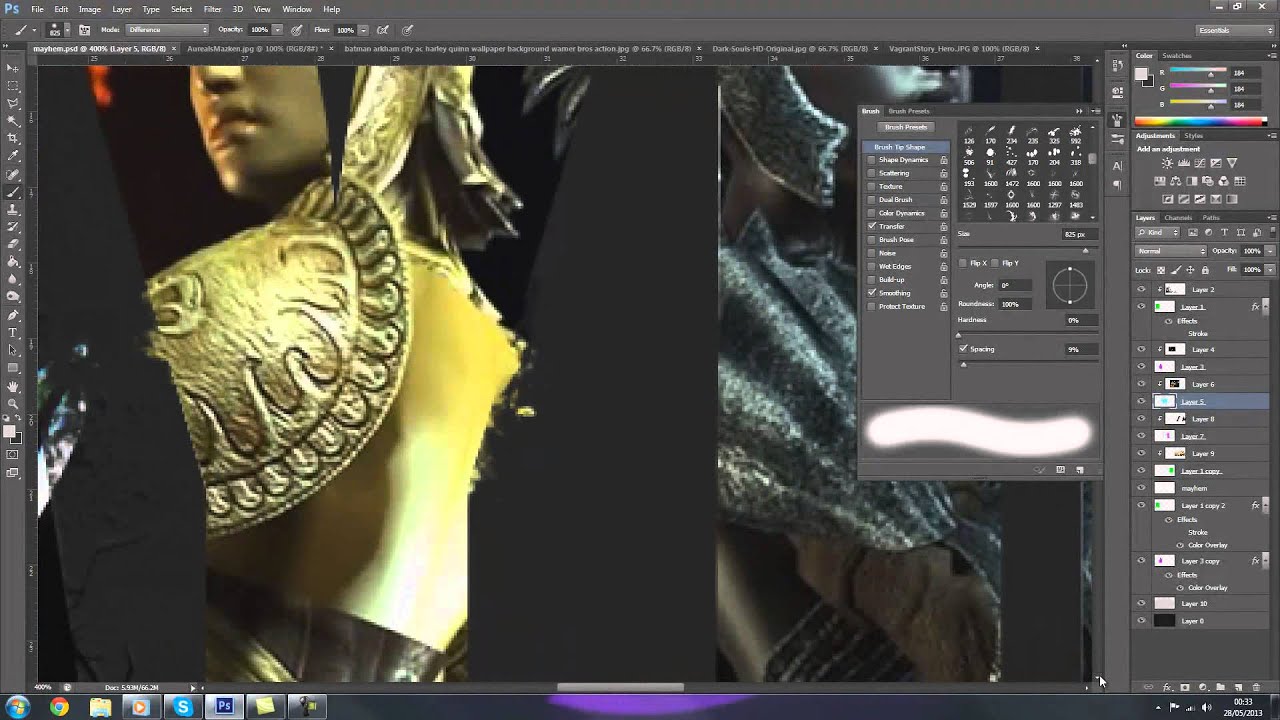Enable the Shape Dynamics checkbox
This screenshot has width=1280, height=720.
point(872,160)
